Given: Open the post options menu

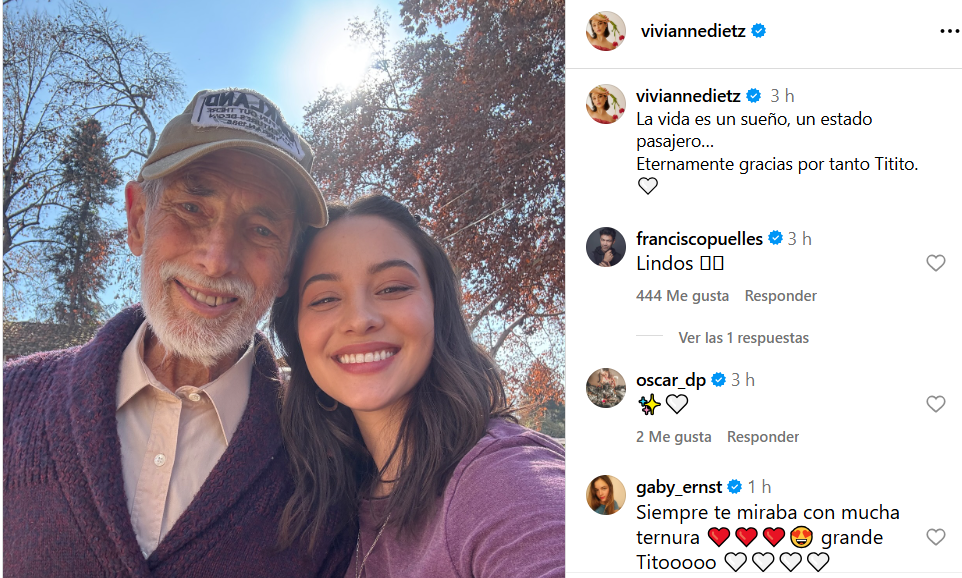Looking at the screenshot, I should click(948, 30).
